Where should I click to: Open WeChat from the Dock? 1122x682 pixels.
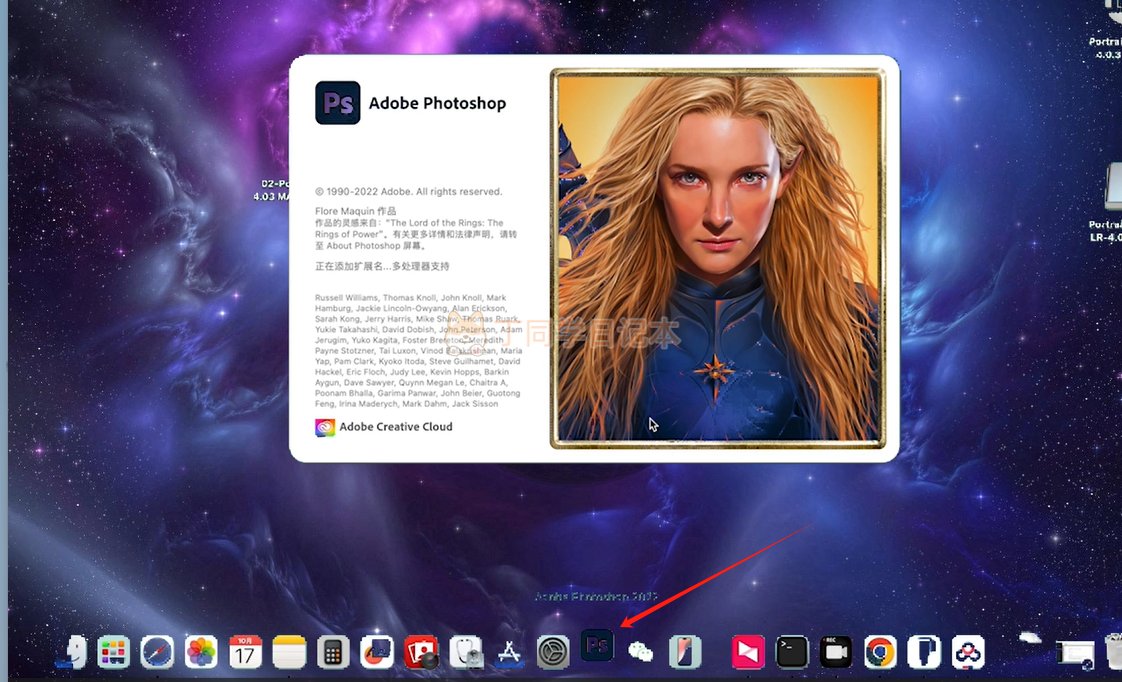(x=640, y=652)
